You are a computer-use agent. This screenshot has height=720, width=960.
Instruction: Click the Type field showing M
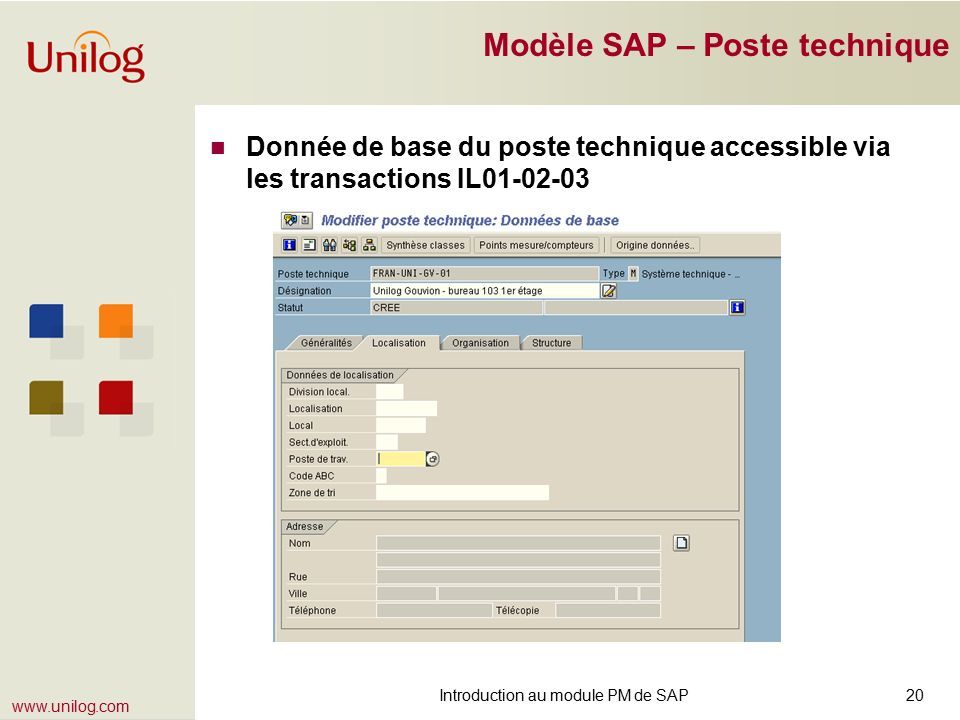(x=633, y=274)
